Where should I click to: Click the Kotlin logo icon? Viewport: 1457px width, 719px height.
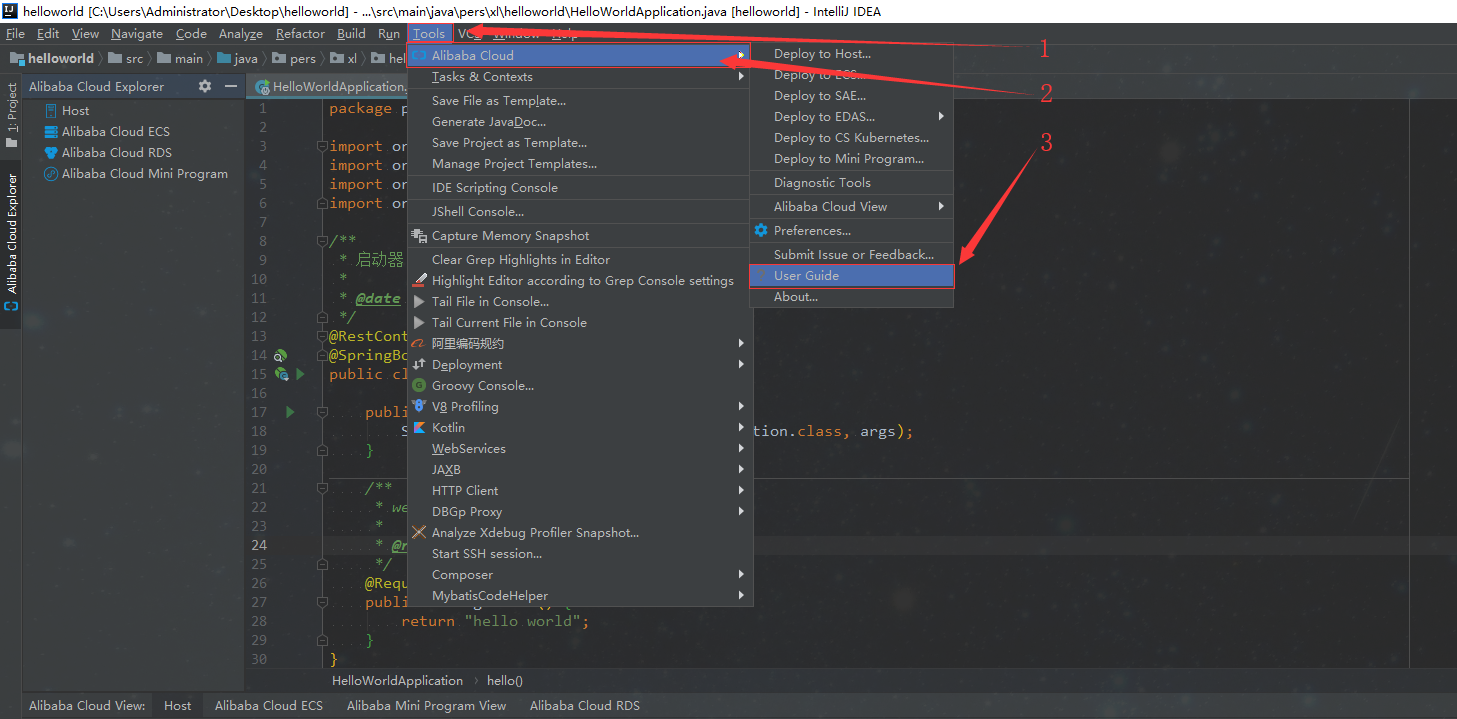pyautogui.click(x=419, y=427)
